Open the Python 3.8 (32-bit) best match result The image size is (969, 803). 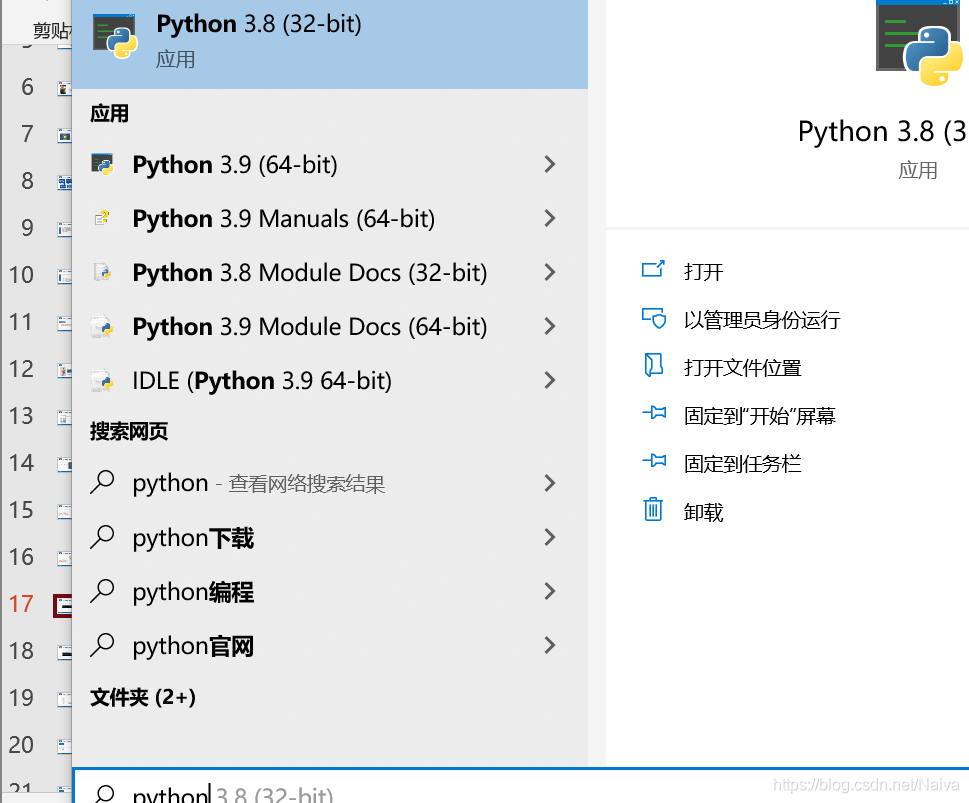click(x=329, y=43)
